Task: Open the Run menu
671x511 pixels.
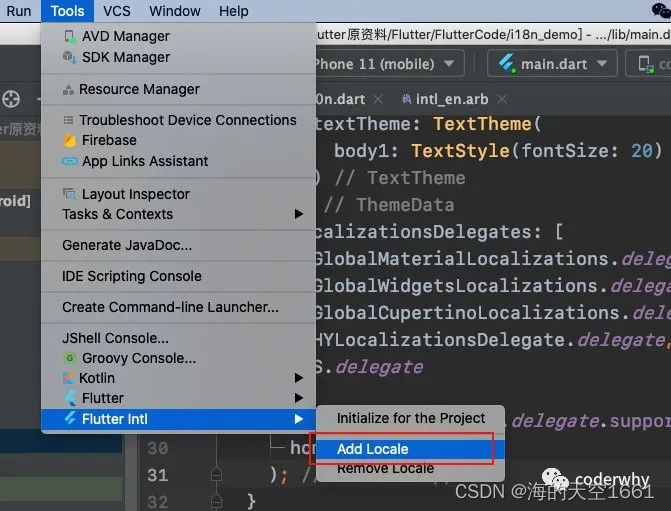Action: pyautogui.click(x=18, y=11)
